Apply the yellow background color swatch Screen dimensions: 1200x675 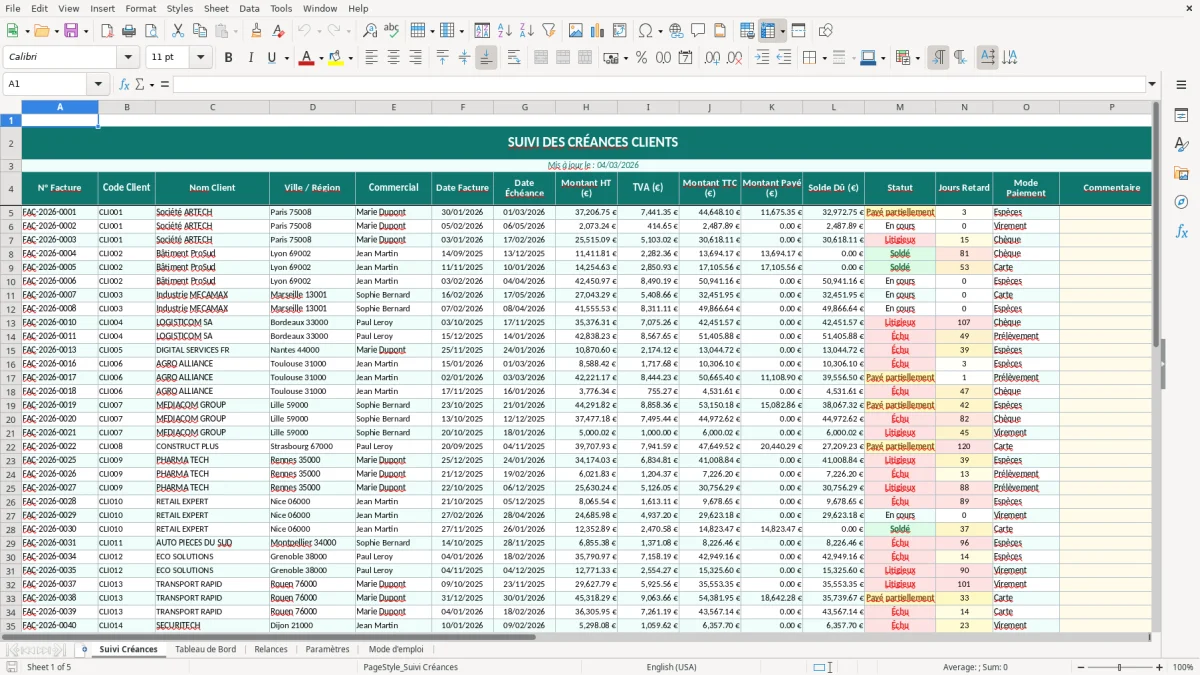pos(336,58)
